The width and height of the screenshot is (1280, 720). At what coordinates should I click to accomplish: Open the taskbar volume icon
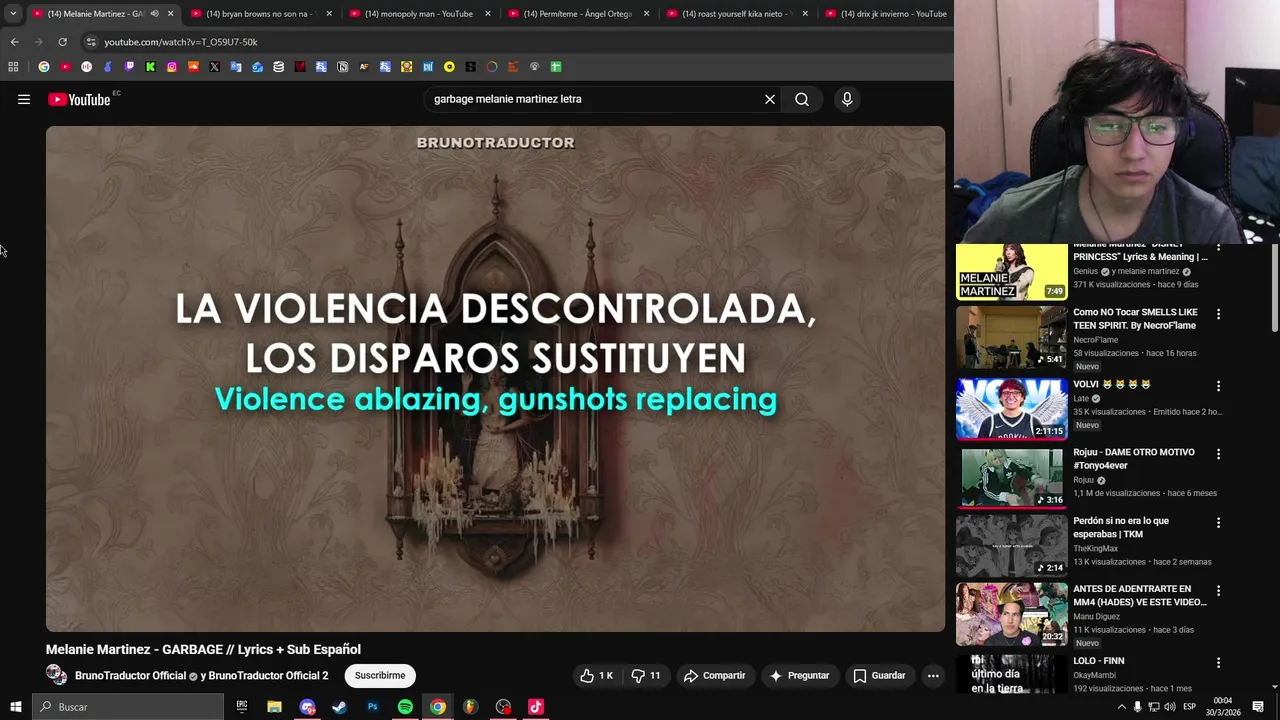(1170, 707)
